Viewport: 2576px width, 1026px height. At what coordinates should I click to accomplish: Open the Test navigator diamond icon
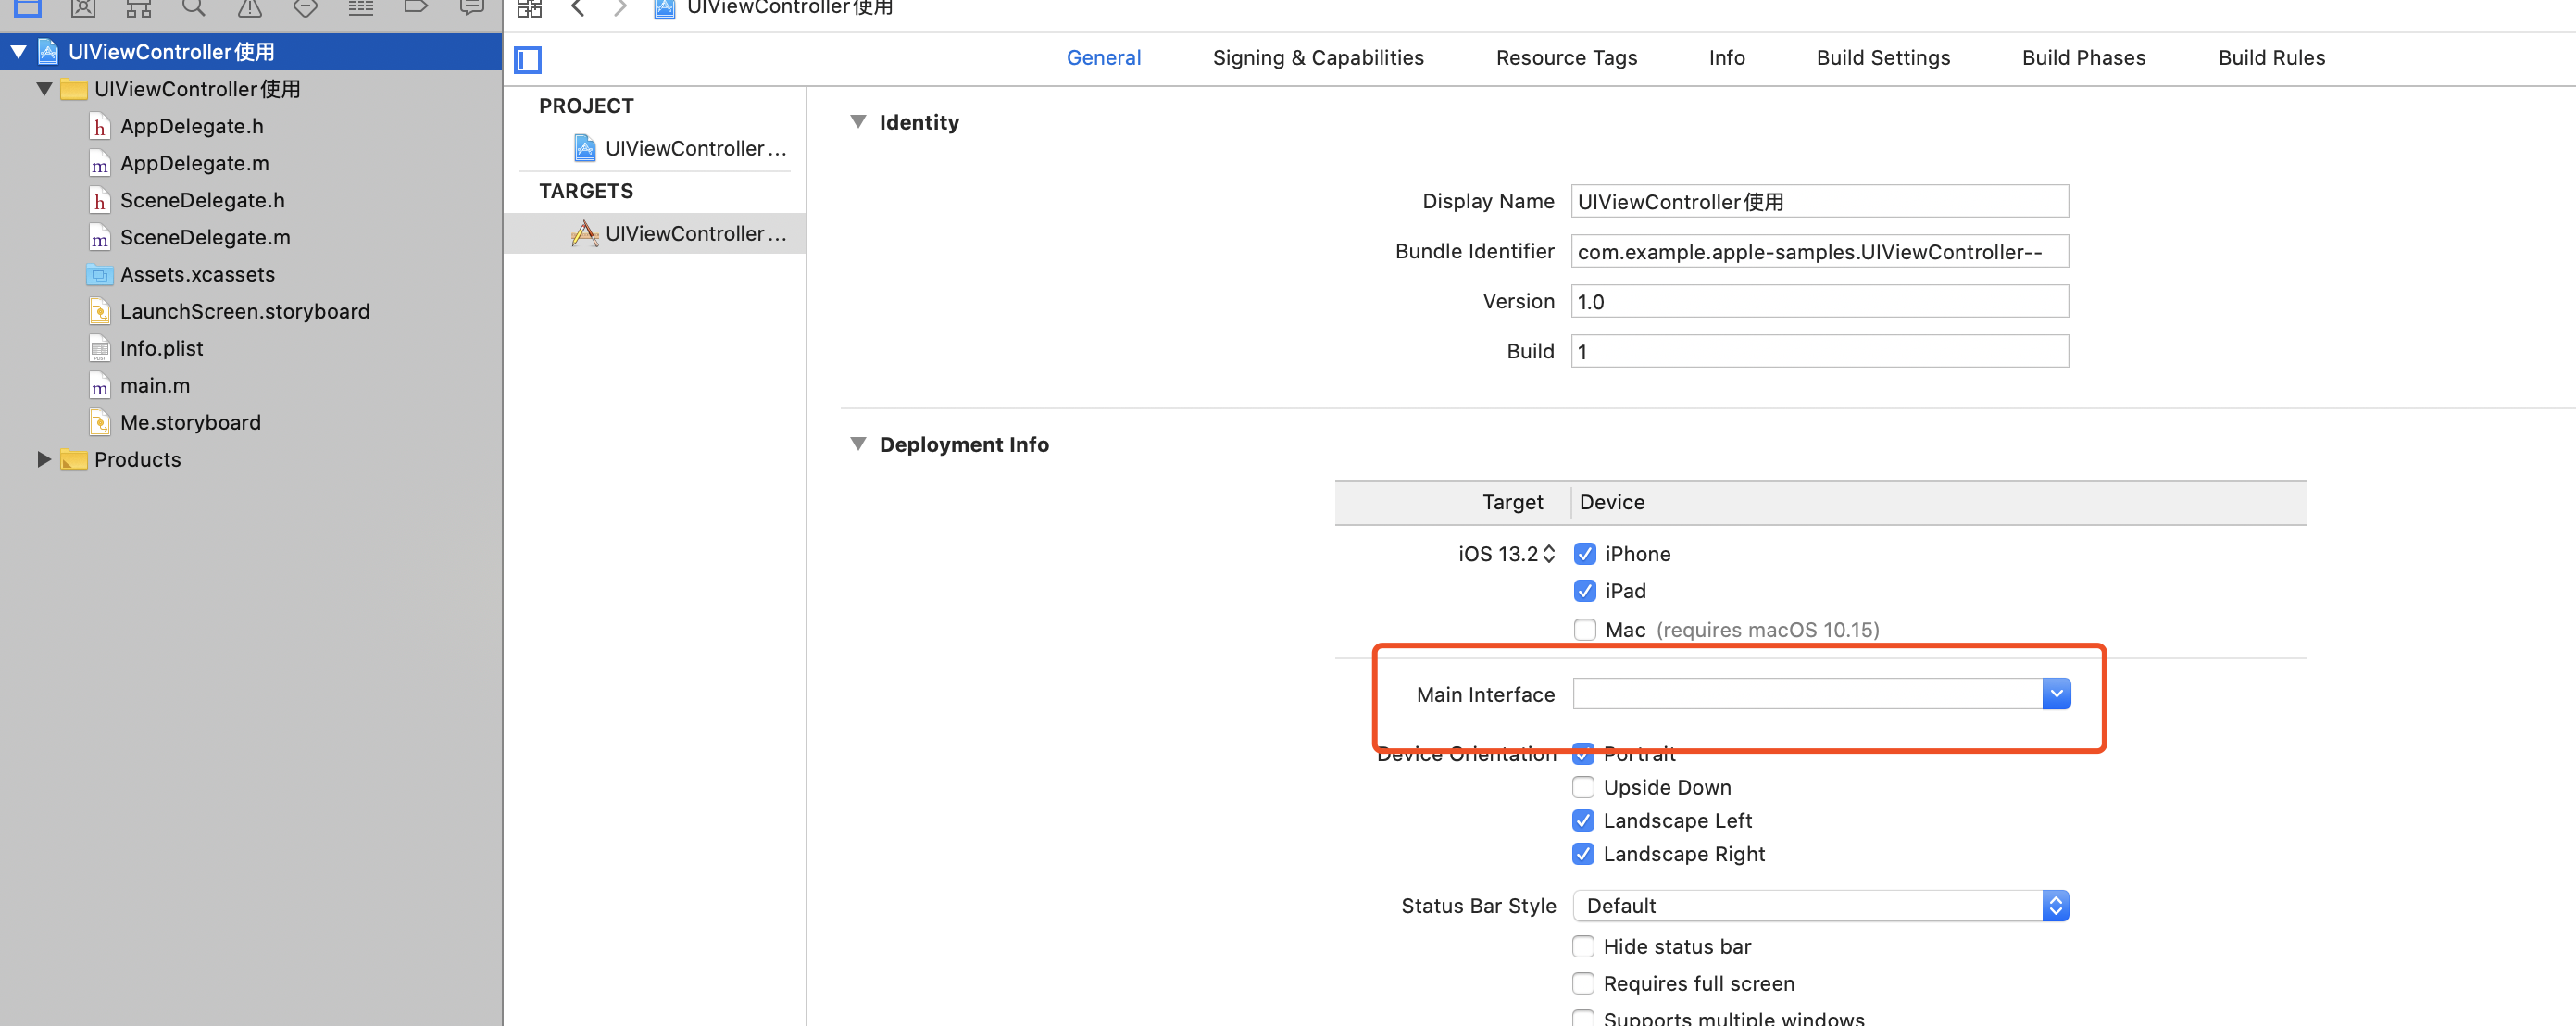(305, 8)
